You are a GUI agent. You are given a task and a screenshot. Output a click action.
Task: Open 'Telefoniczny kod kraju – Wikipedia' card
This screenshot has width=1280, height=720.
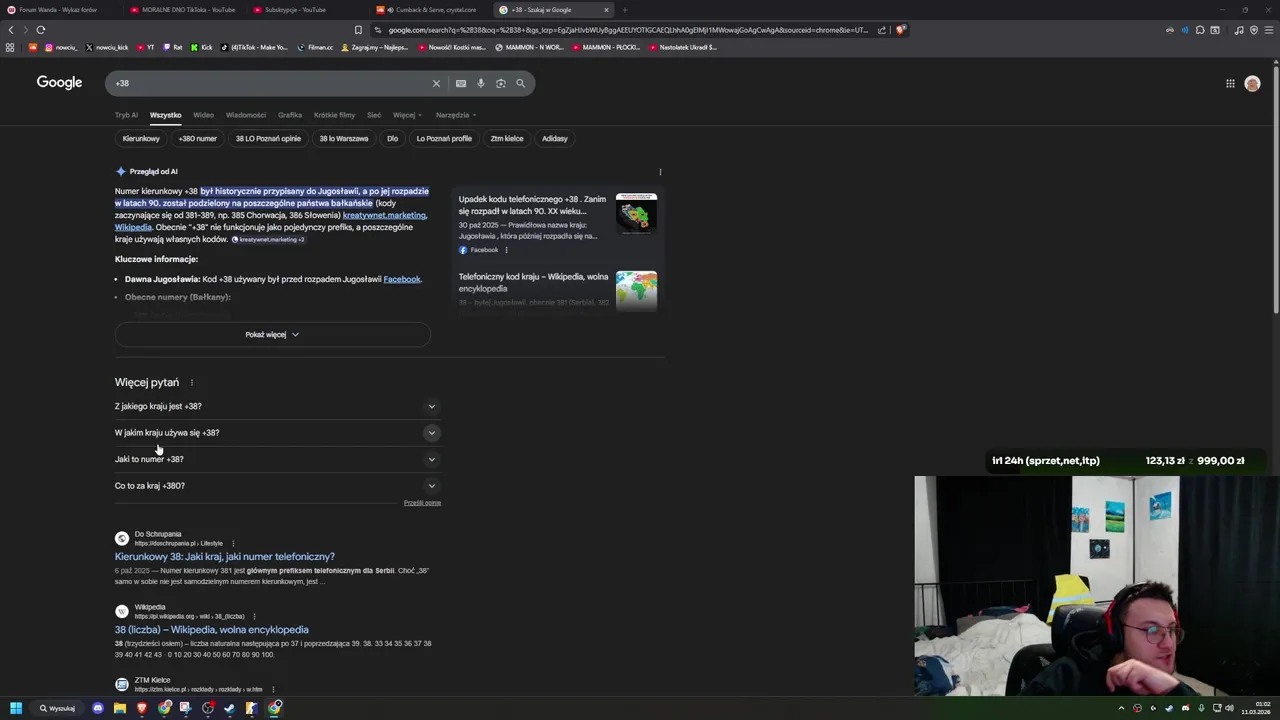pos(557,290)
